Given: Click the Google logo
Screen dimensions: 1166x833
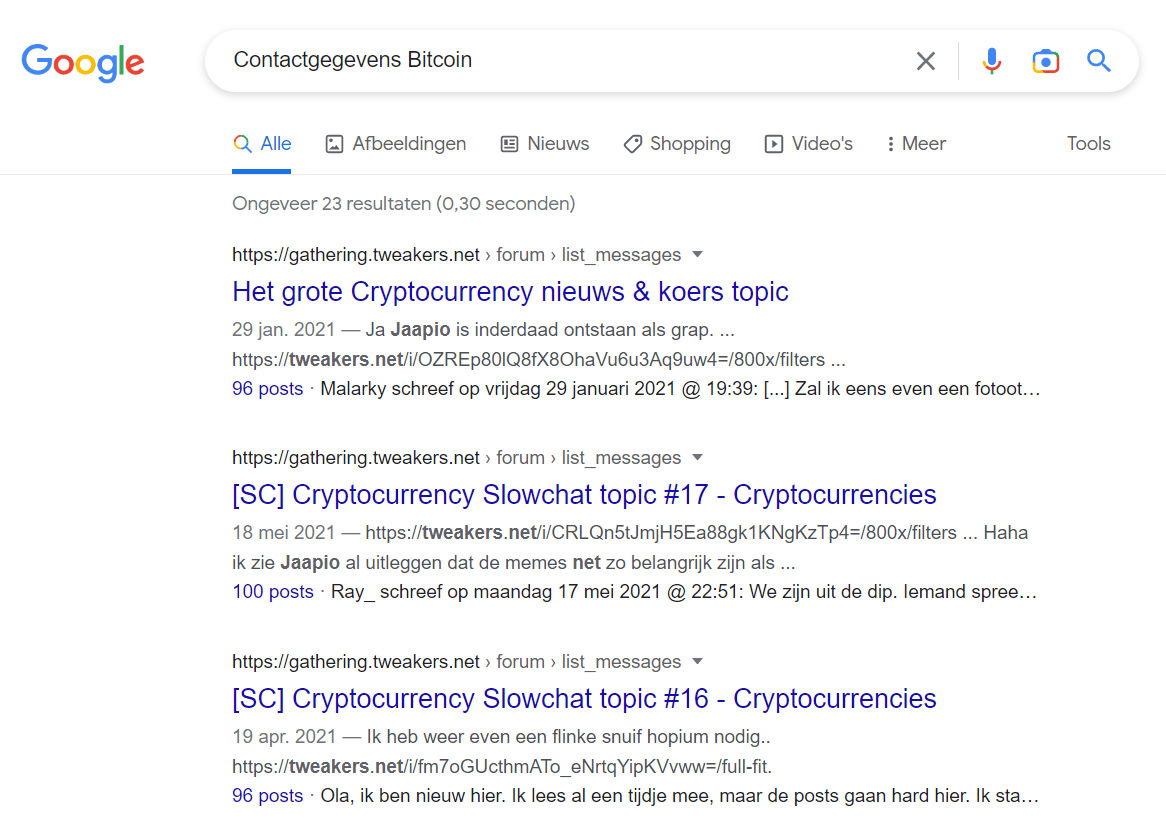Looking at the screenshot, I should (x=83, y=62).
